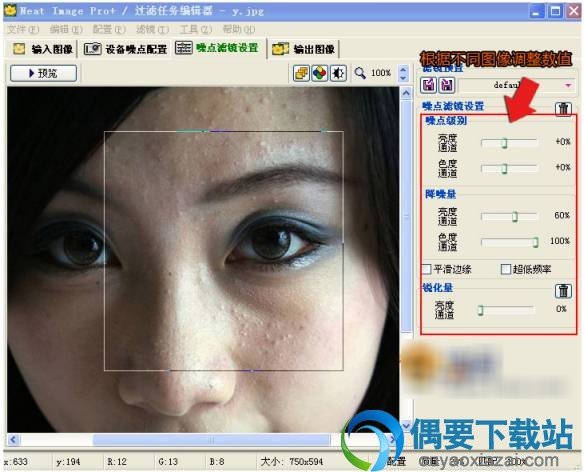Click the B:8 status bar value
This screenshot has height=472, width=584.
[x=216, y=462]
